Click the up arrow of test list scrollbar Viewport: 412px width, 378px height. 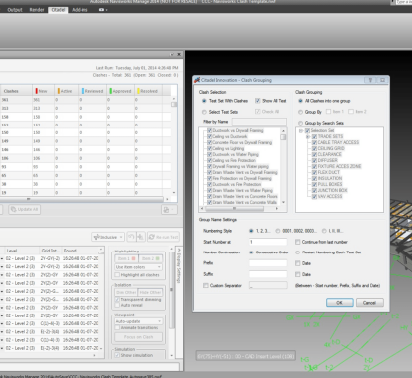tap(283, 131)
